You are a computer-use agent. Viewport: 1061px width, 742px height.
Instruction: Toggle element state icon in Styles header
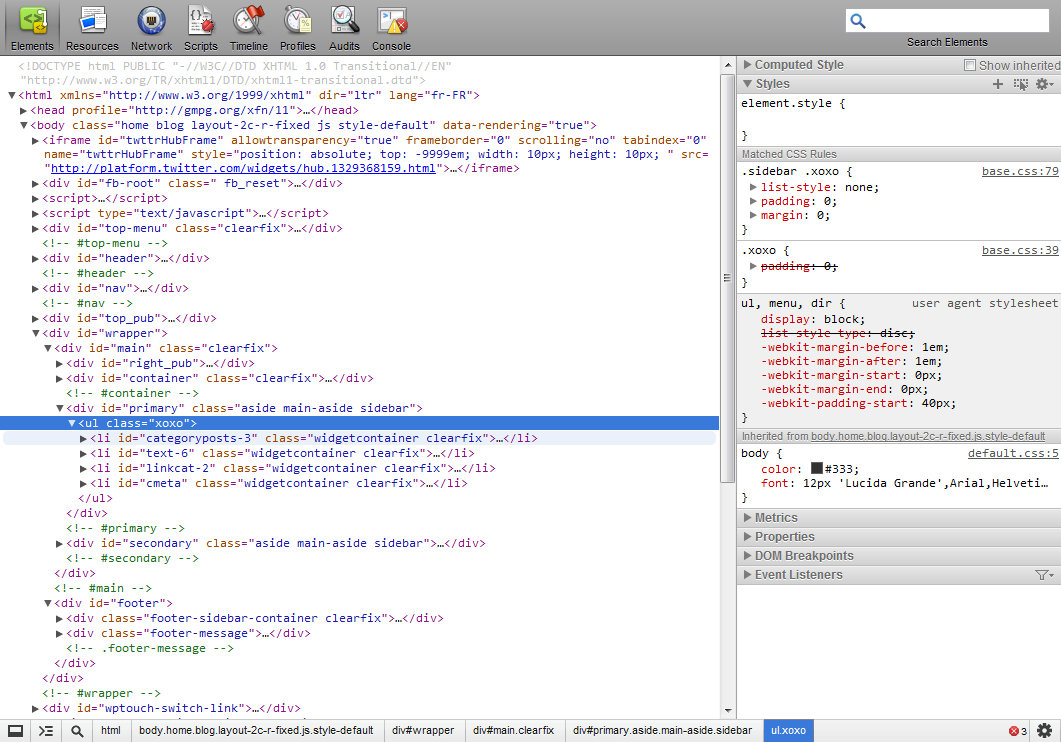(1020, 84)
